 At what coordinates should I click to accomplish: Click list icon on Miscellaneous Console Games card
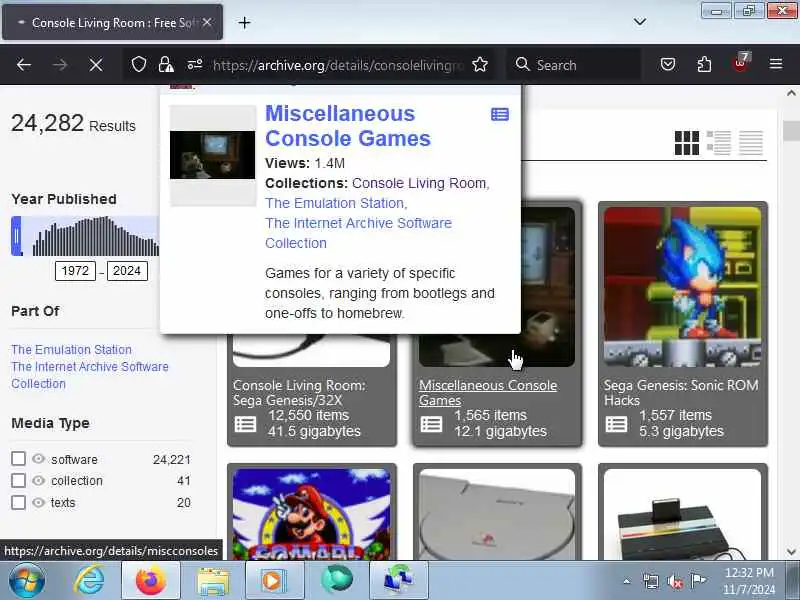coord(432,424)
